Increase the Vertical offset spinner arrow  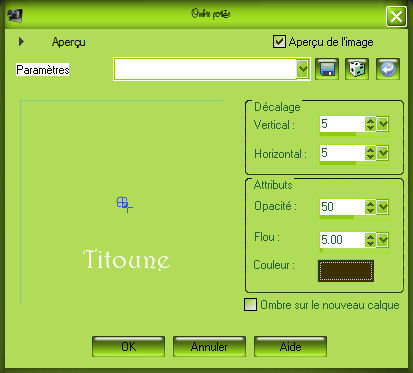click(x=370, y=121)
